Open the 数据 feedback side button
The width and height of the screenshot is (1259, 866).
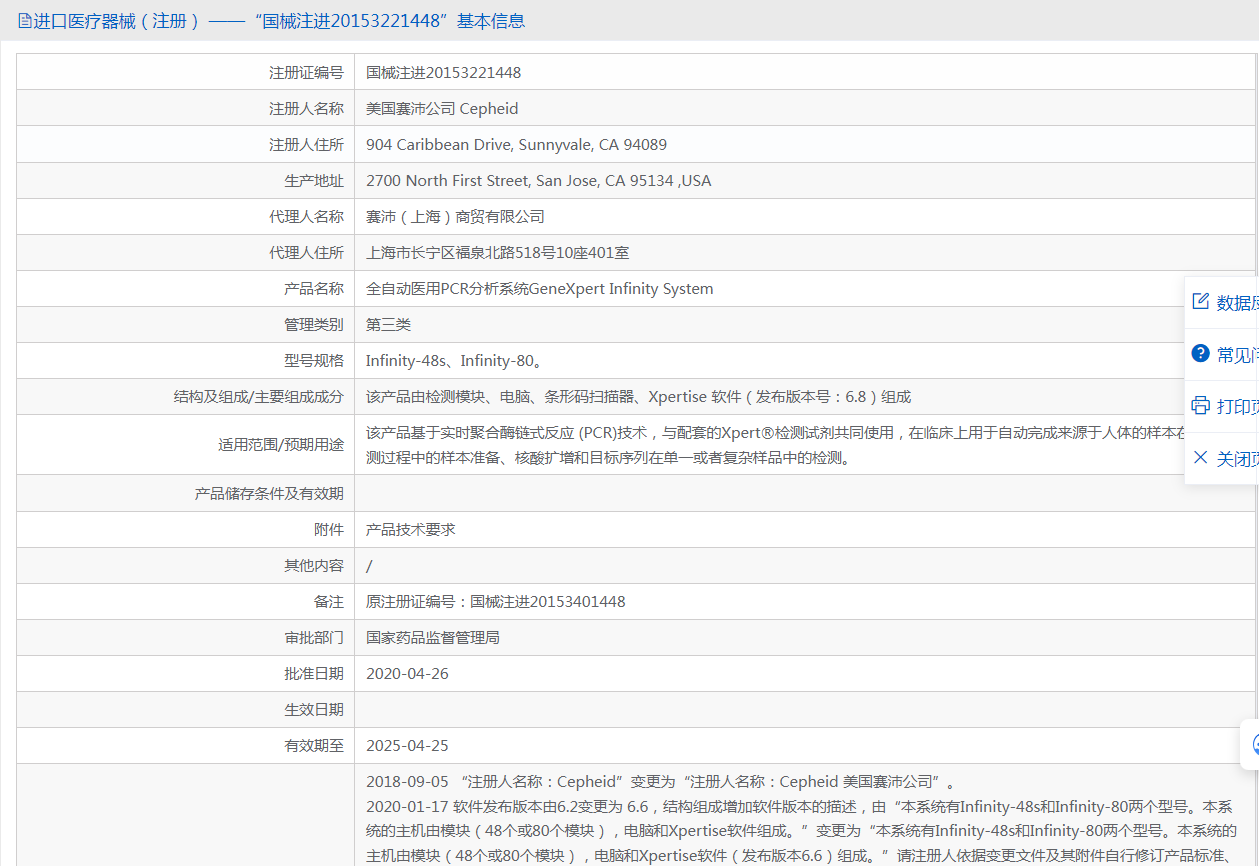(x=1222, y=303)
